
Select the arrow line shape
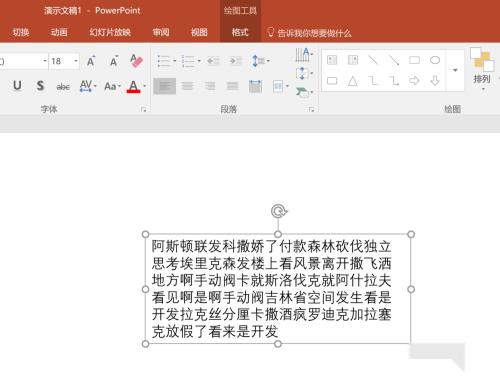click(x=394, y=60)
